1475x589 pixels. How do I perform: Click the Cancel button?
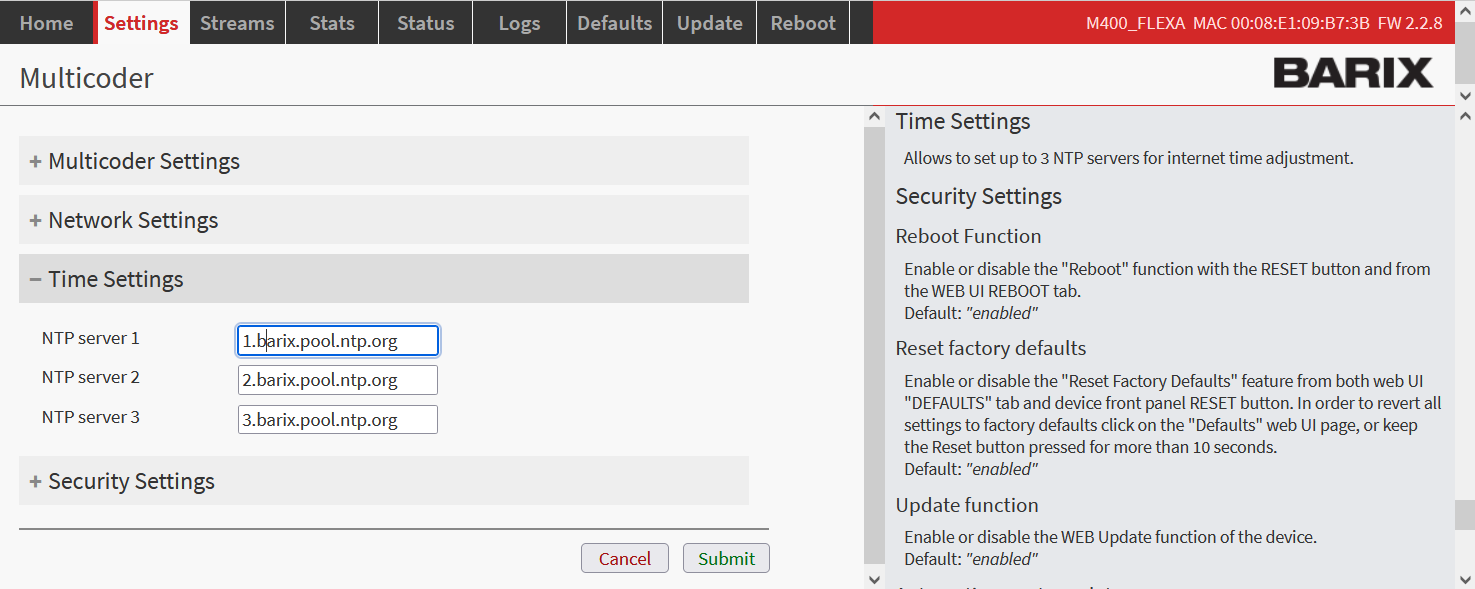pos(624,559)
